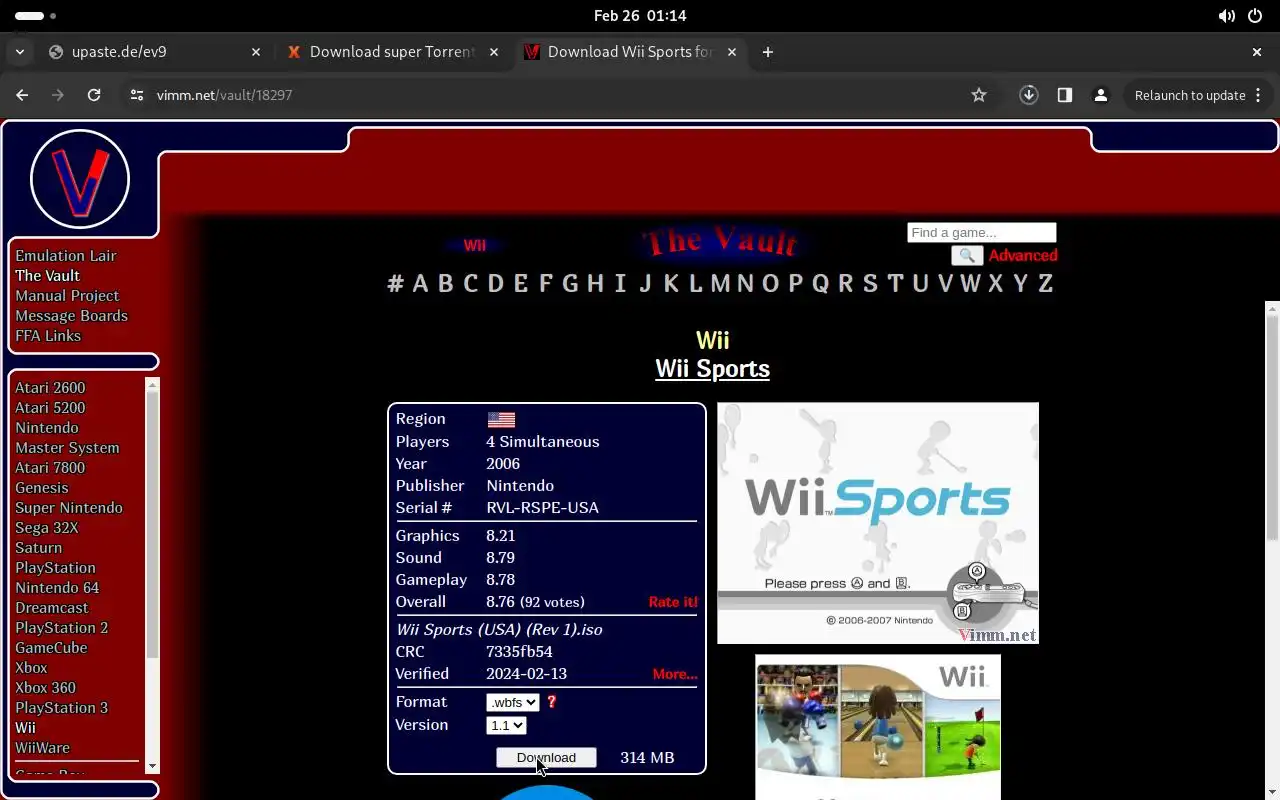This screenshot has width=1280, height=800.
Task: Toggle the browser side panel icon
Action: point(1065,95)
